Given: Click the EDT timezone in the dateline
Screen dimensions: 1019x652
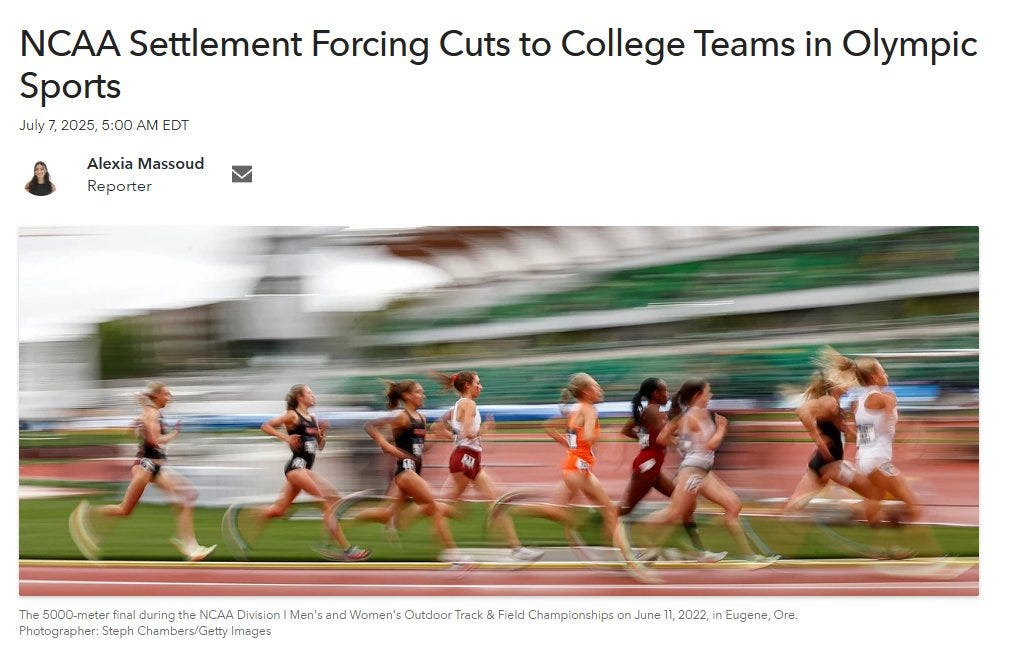Looking at the screenshot, I should point(175,125).
